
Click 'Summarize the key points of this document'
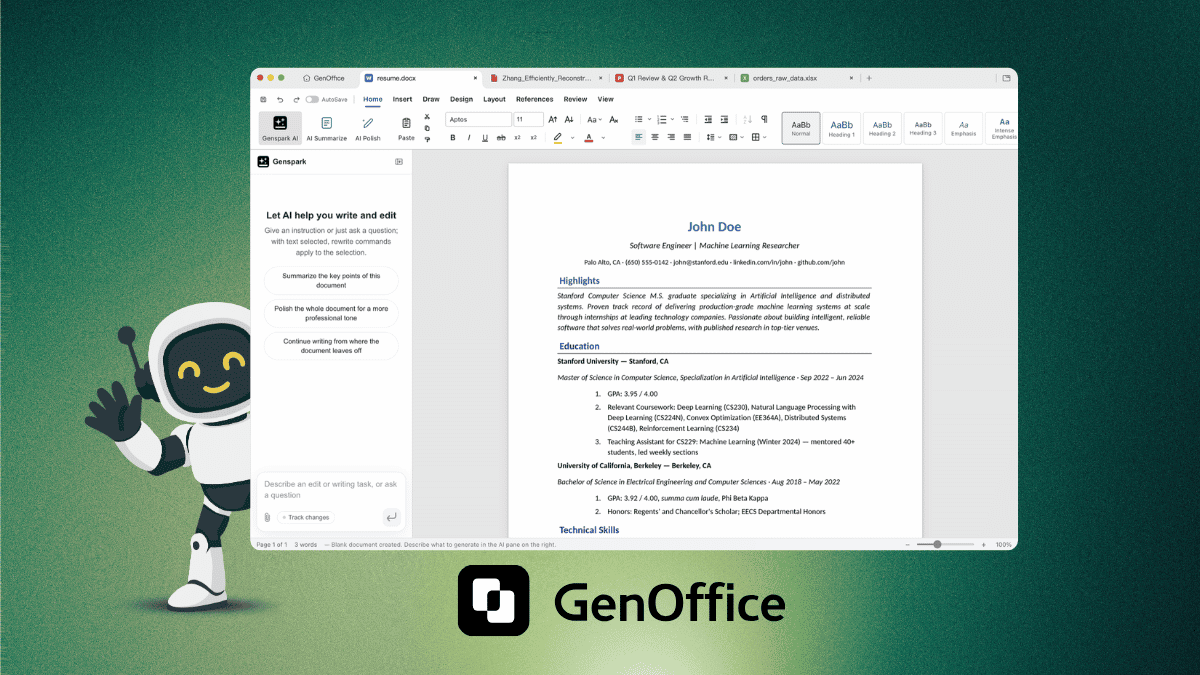[x=331, y=280]
